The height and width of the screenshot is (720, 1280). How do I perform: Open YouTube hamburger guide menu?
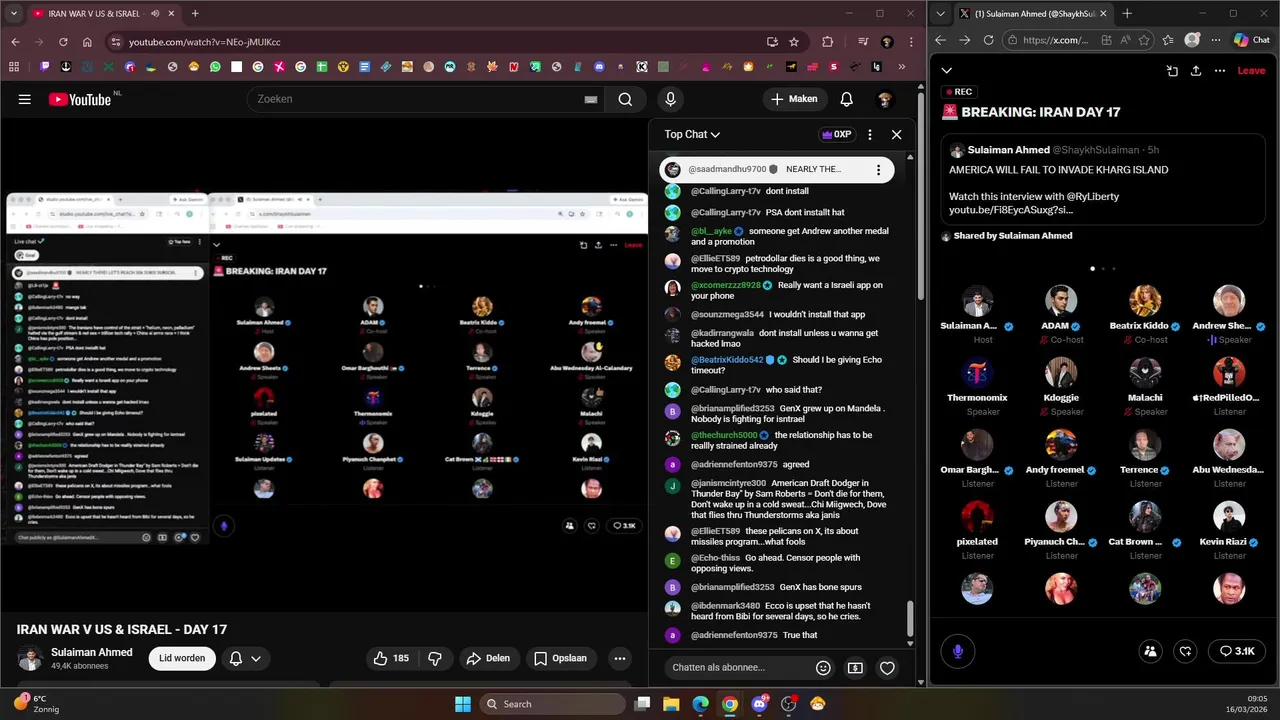pyautogui.click(x=24, y=99)
